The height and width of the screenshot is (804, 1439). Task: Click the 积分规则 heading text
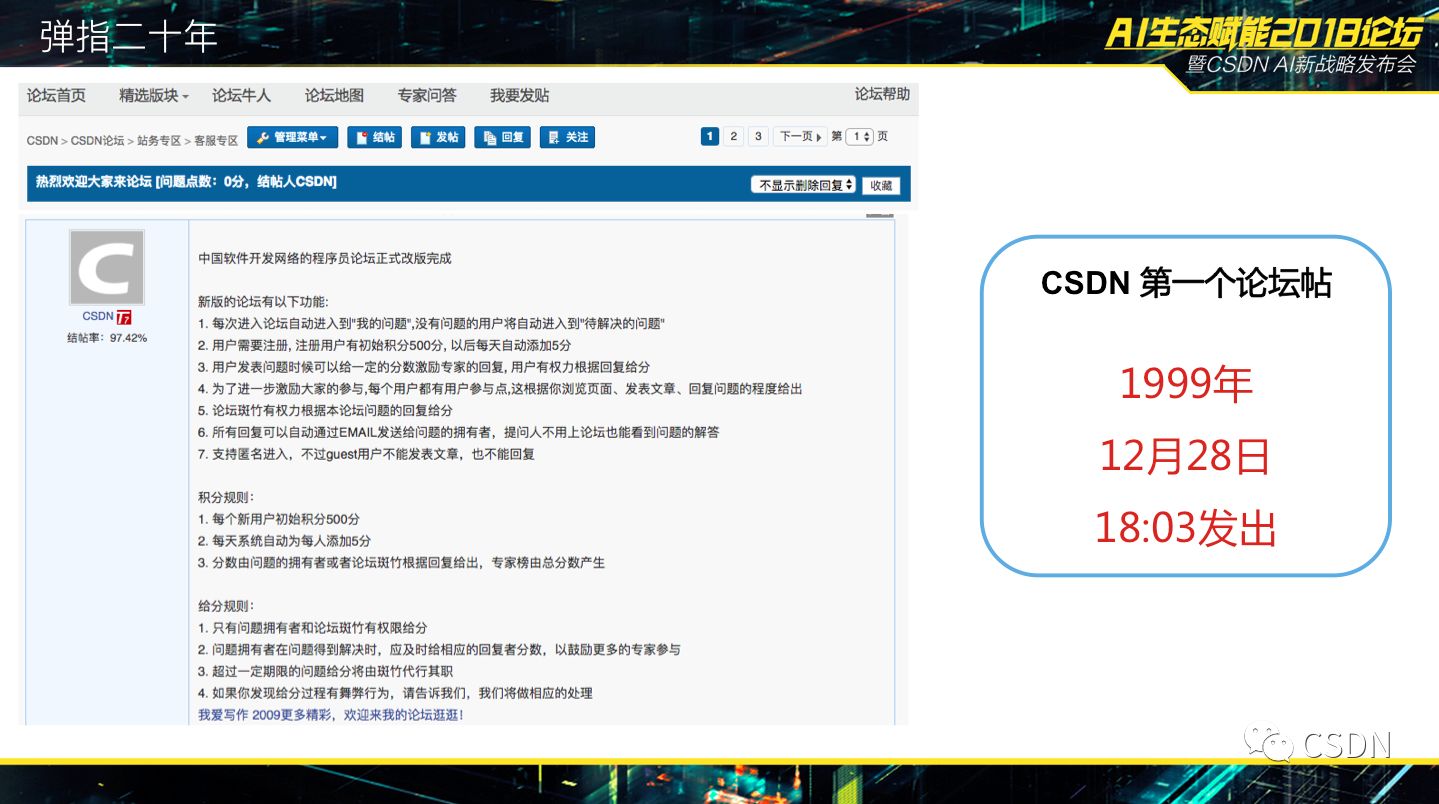[226, 497]
